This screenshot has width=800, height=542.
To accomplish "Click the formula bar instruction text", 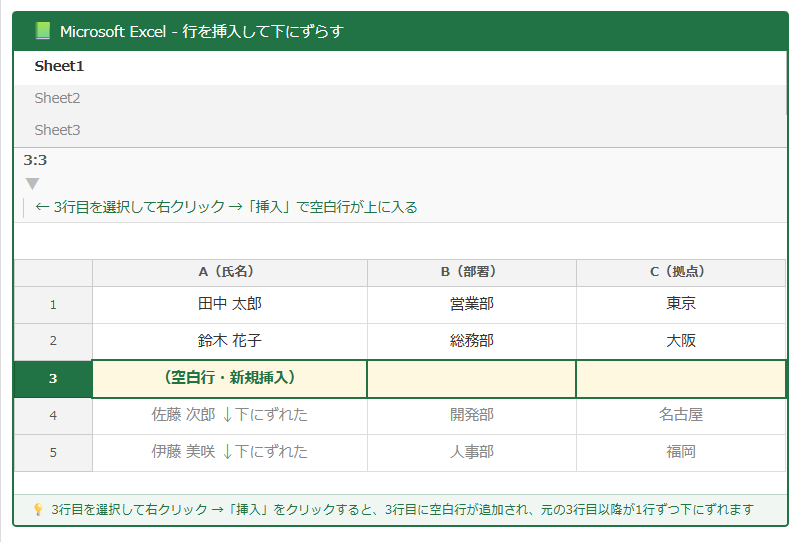I will (226, 207).
